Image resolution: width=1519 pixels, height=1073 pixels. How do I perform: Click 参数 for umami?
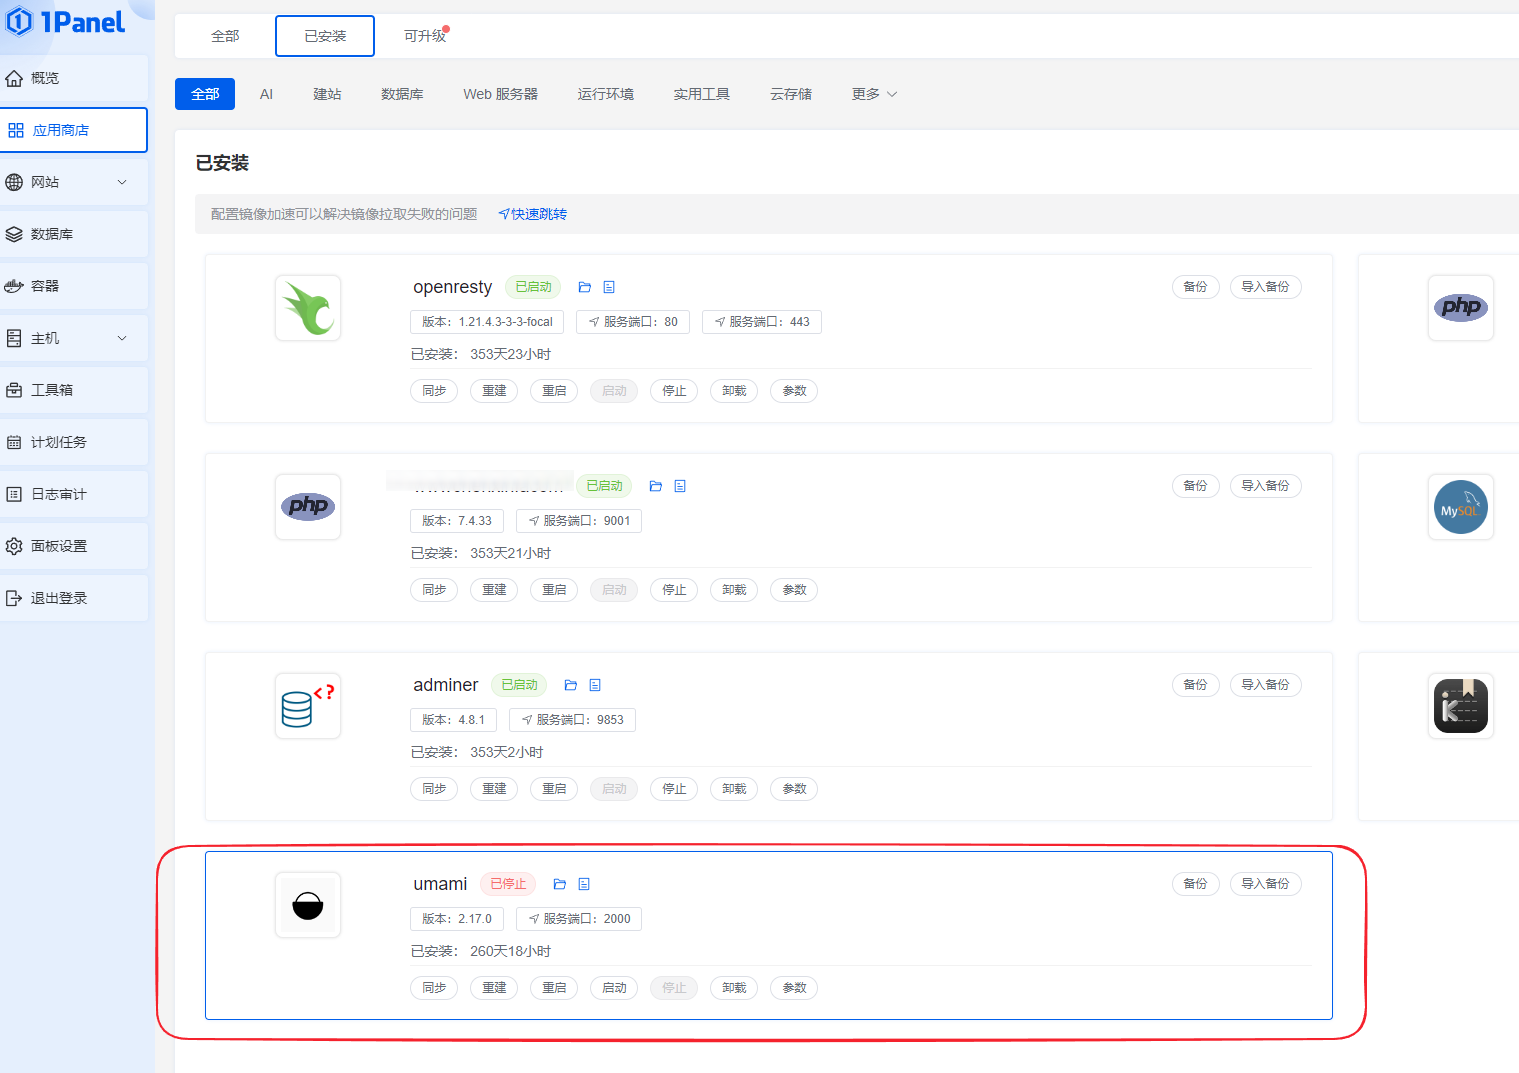(794, 988)
